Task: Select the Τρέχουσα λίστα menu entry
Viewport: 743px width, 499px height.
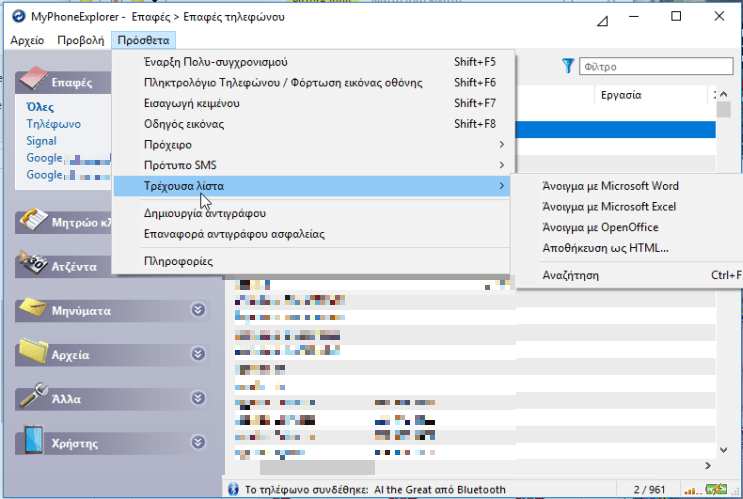Action: [312, 186]
